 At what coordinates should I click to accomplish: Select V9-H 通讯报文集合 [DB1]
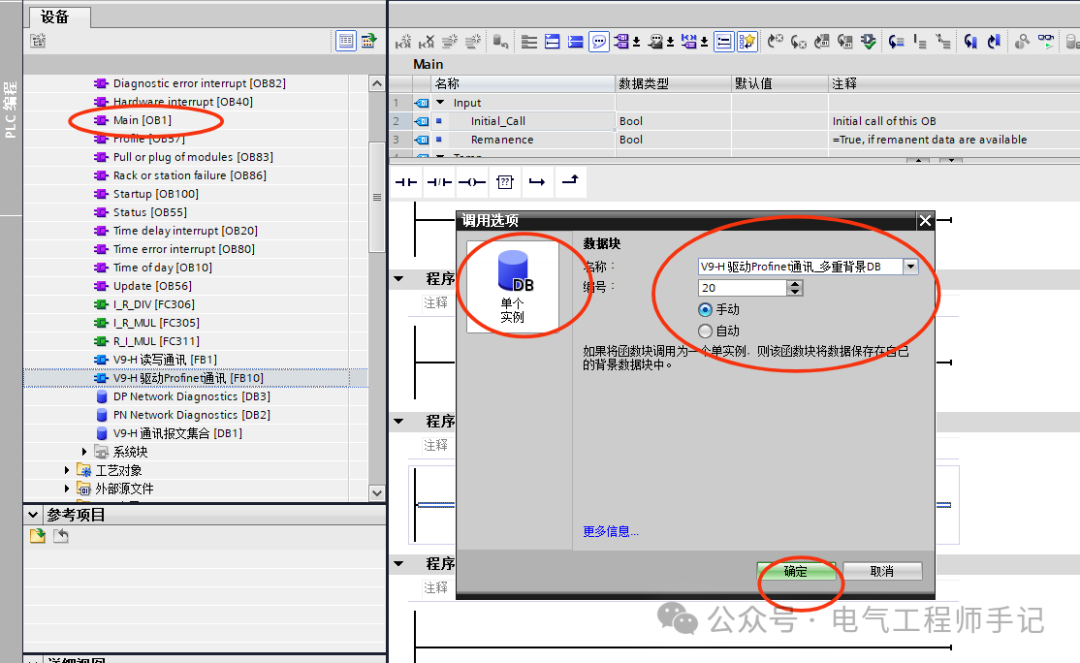point(178,434)
